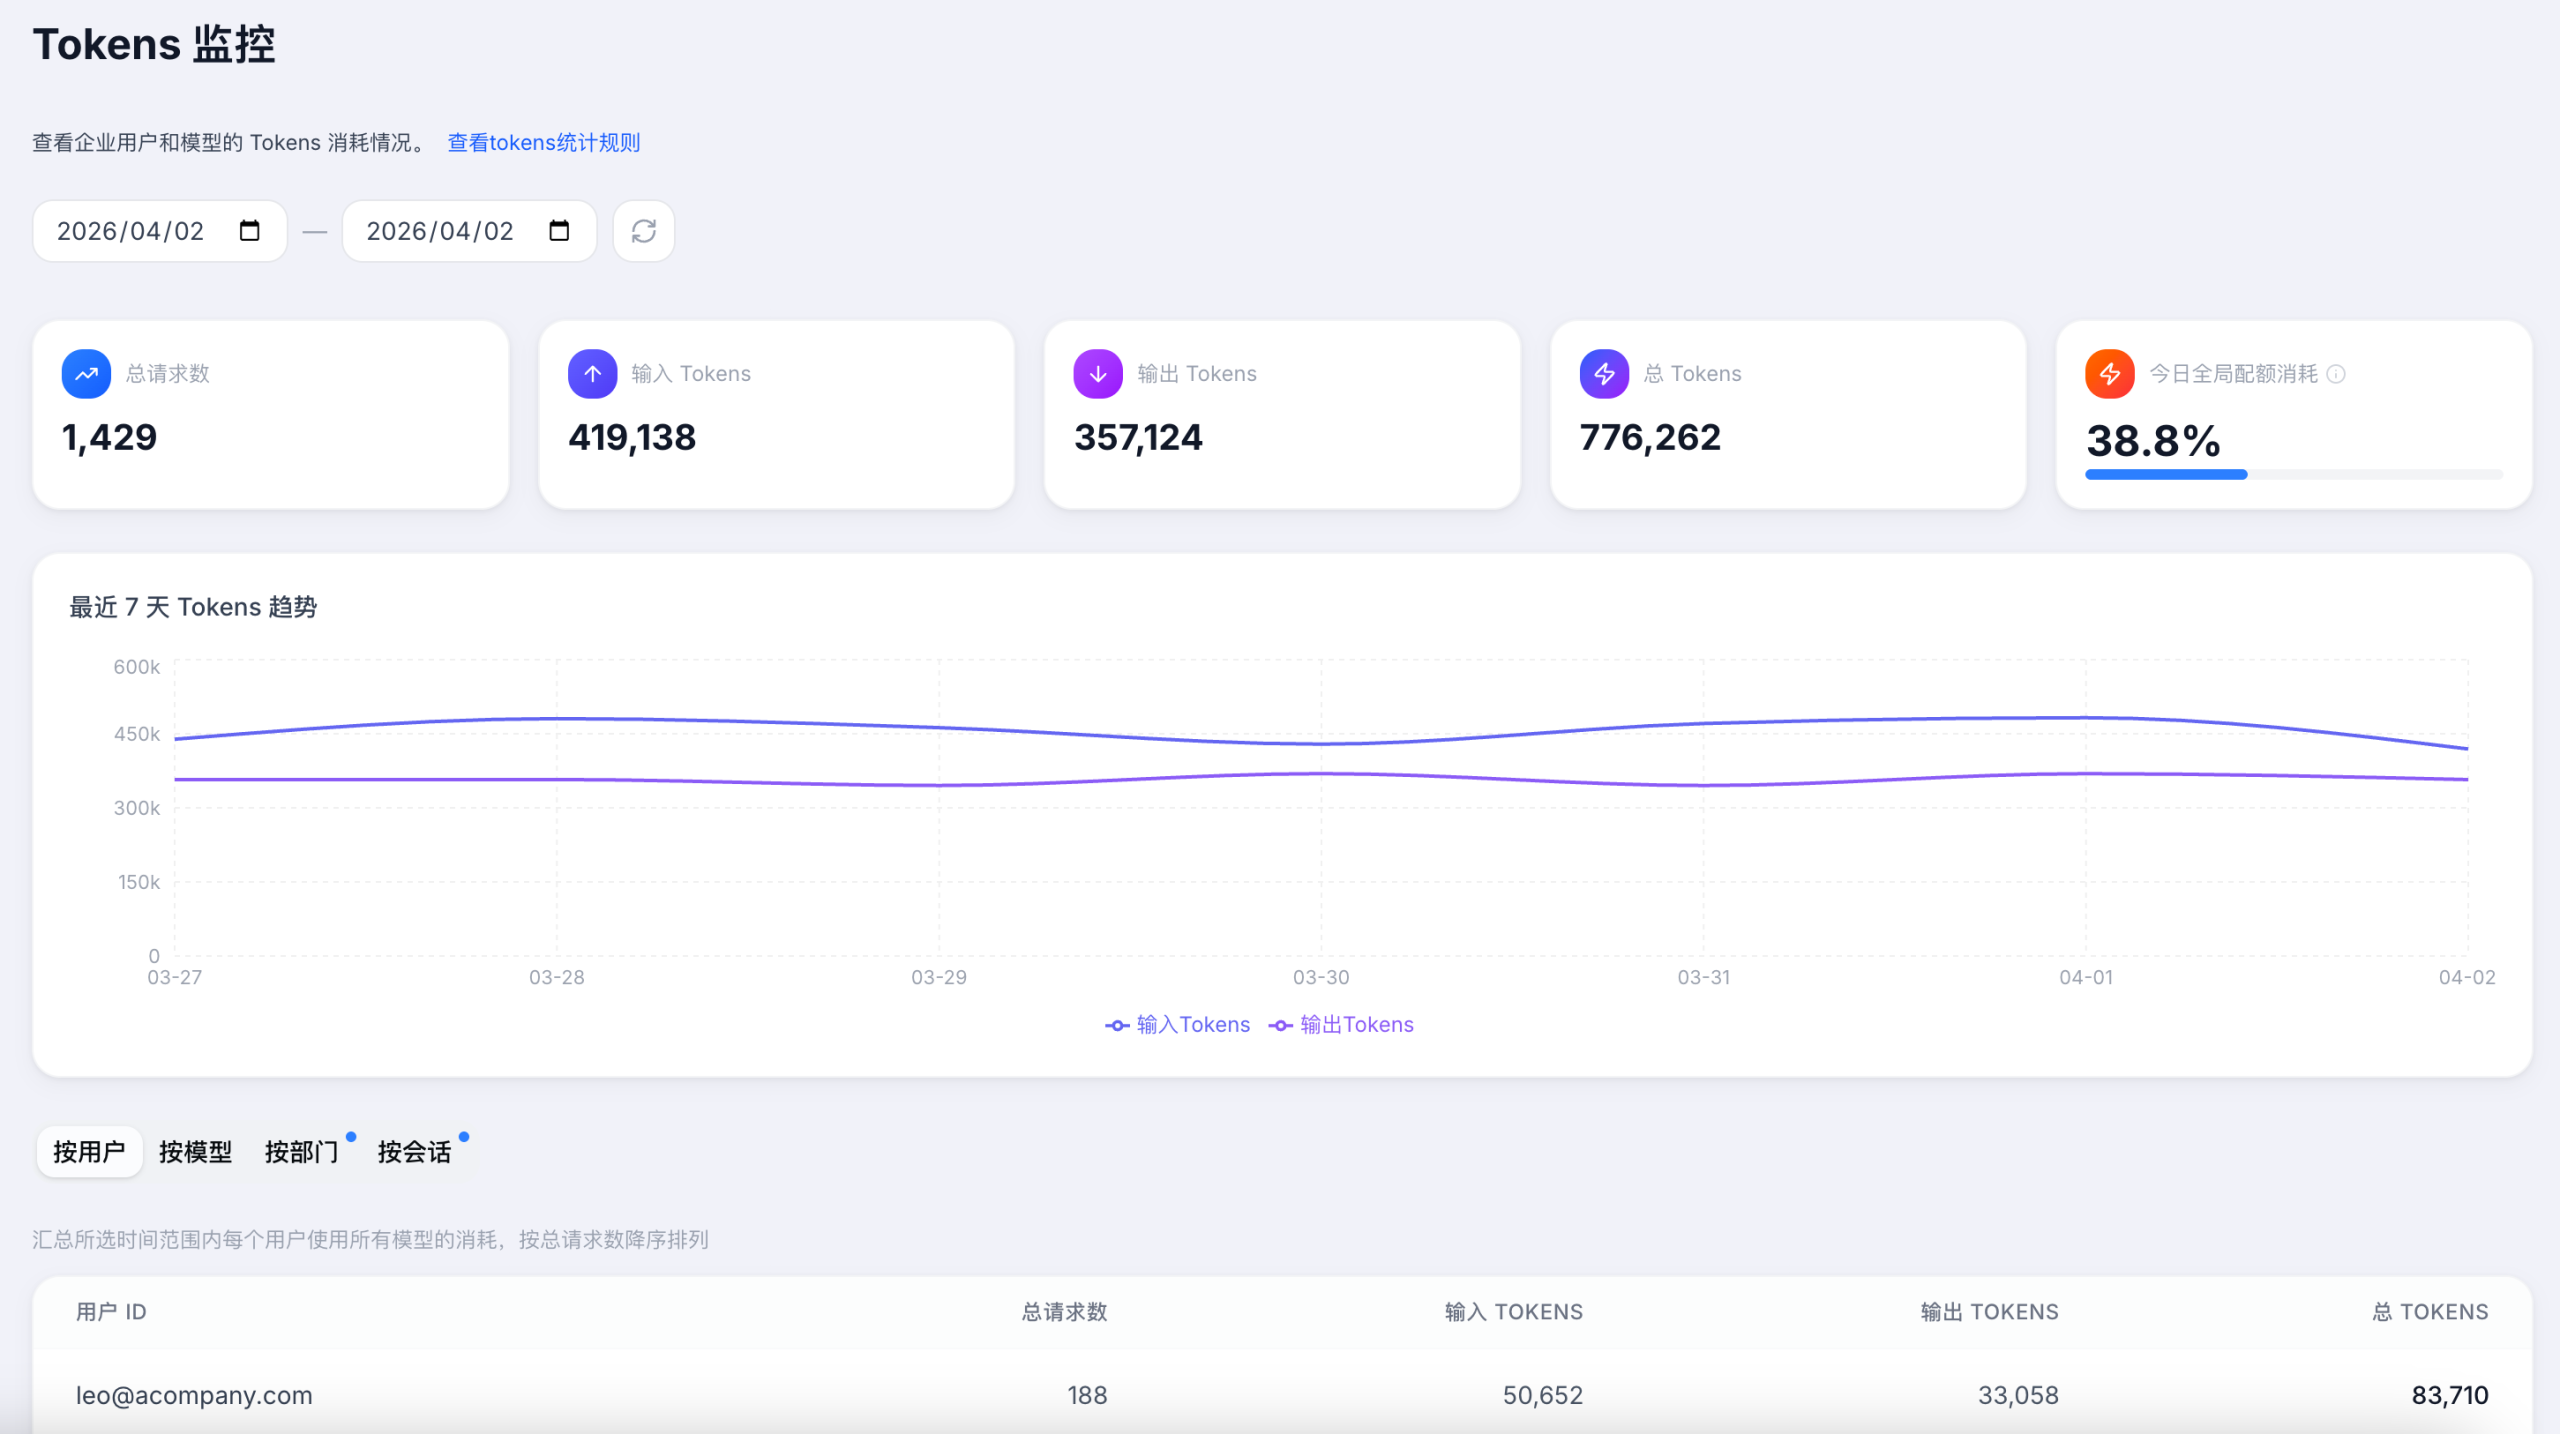Click the up-arrow icon on 输入 Tokens card
The image size is (2560, 1434).
pos(592,374)
